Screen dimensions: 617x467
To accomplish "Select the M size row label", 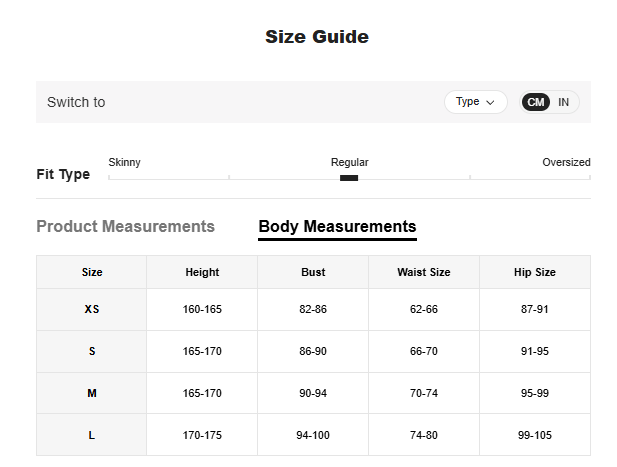I will tap(92, 394).
